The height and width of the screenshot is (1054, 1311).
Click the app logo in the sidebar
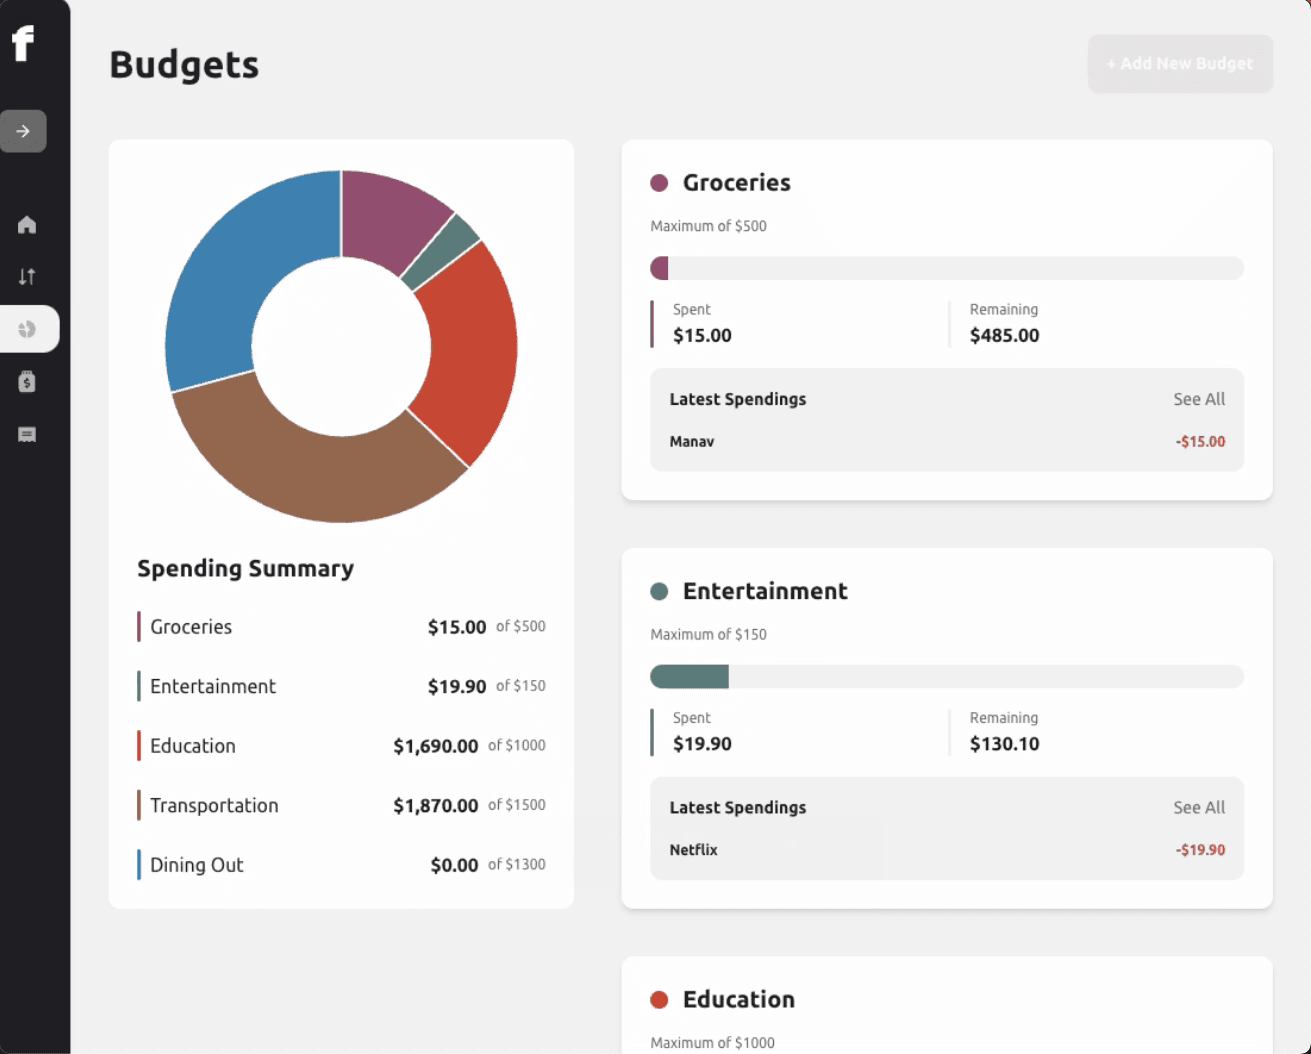[23, 43]
